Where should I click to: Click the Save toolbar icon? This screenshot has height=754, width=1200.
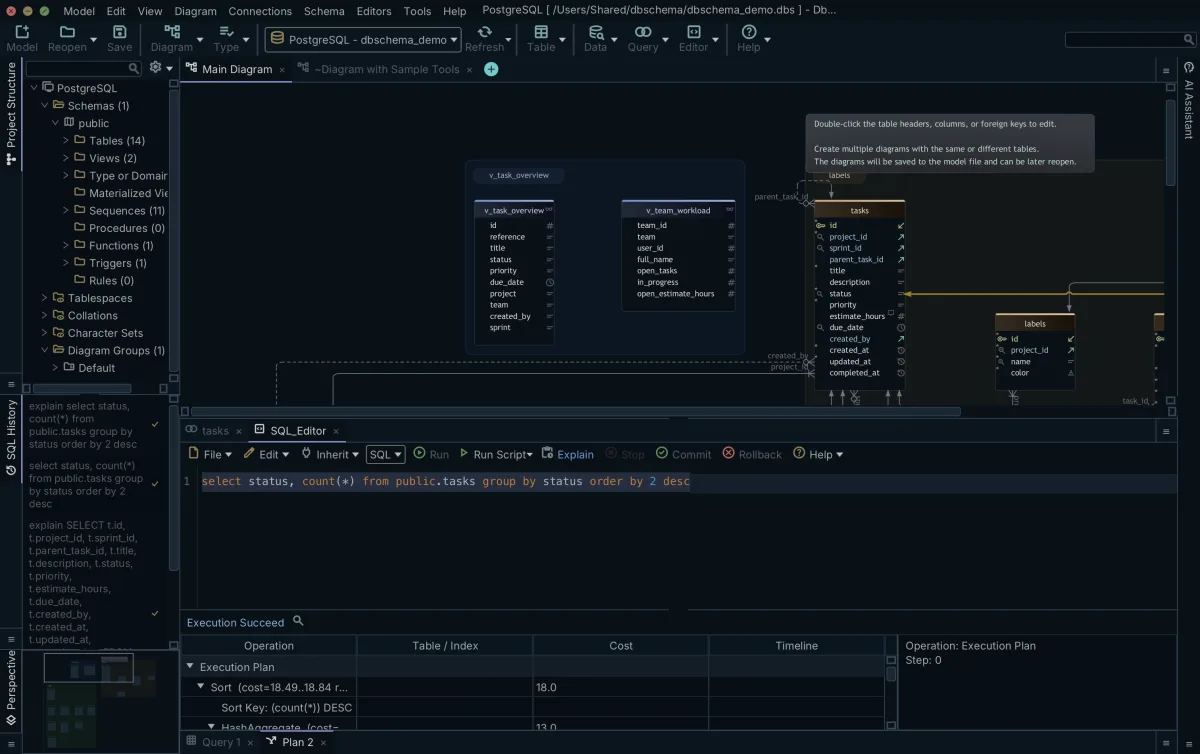tap(119, 33)
